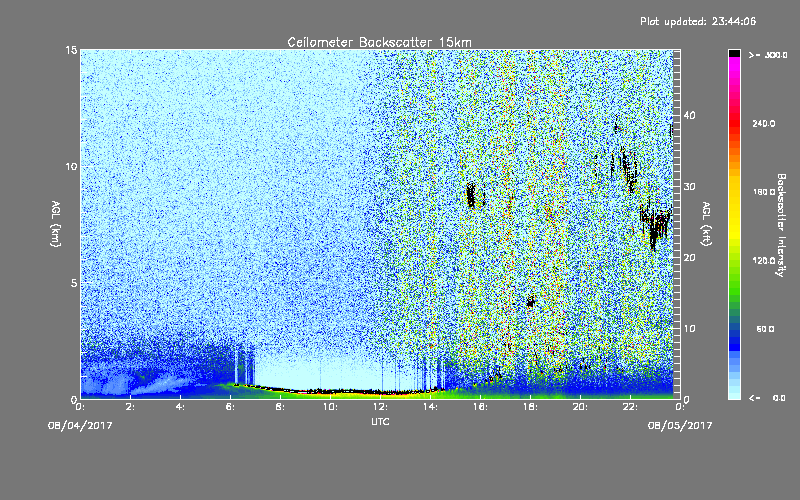
Task: Click the '15' tick on the km axis
Action: [71, 50]
